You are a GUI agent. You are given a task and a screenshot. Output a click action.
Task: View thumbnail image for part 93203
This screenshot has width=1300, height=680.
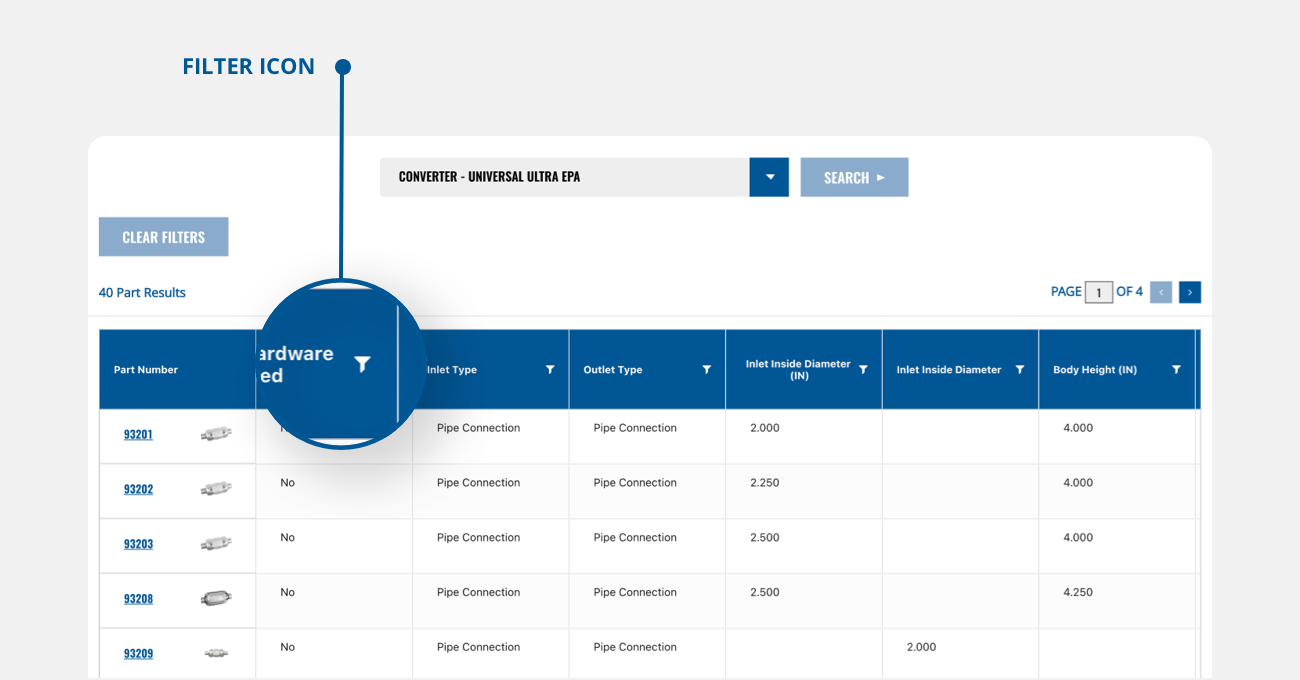click(x=216, y=544)
